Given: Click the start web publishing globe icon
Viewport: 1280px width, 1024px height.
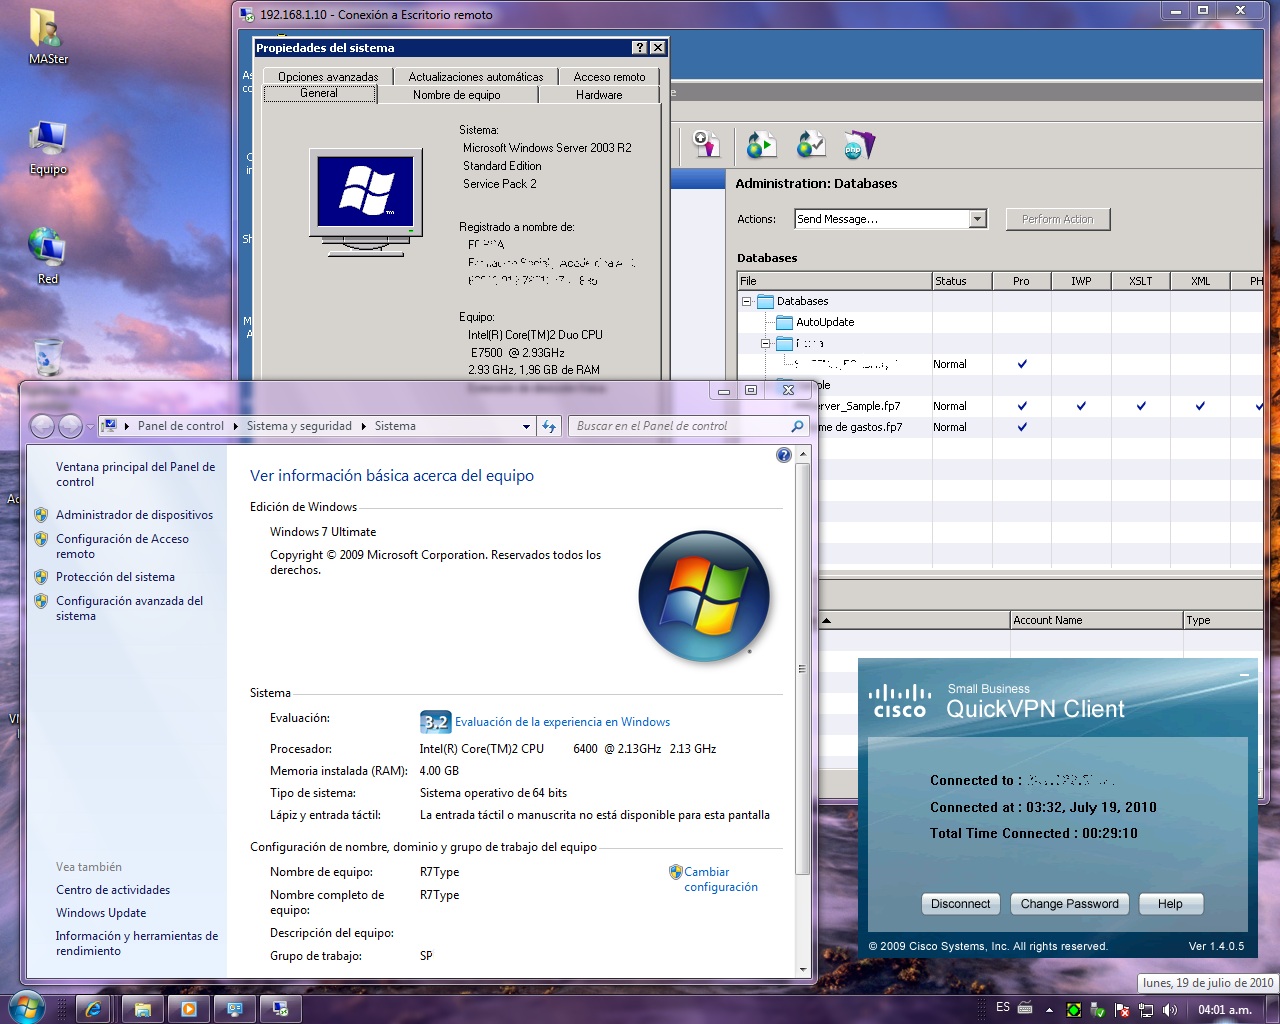Looking at the screenshot, I should point(762,145).
